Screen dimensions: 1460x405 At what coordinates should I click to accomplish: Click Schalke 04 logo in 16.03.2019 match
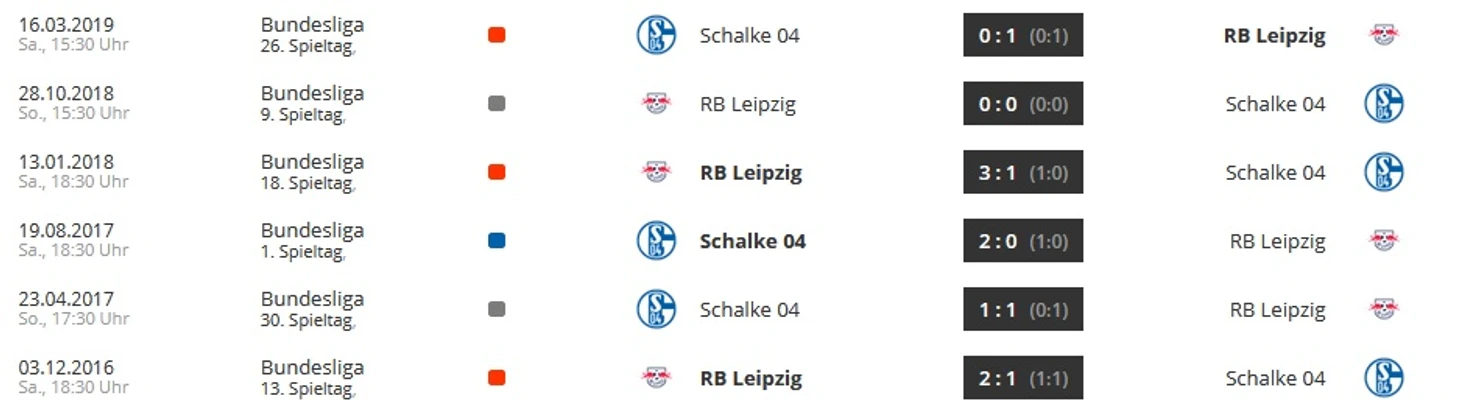pyautogui.click(x=656, y=35)
